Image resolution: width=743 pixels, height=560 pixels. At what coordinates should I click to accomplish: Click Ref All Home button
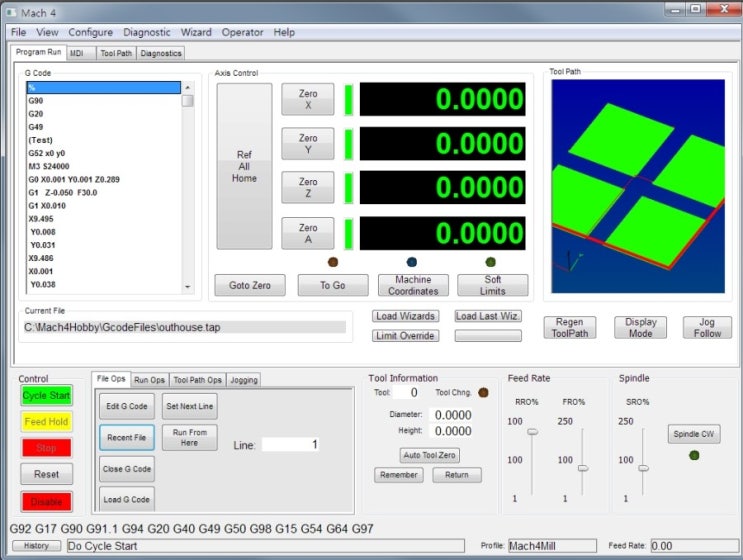click(245, 166)
